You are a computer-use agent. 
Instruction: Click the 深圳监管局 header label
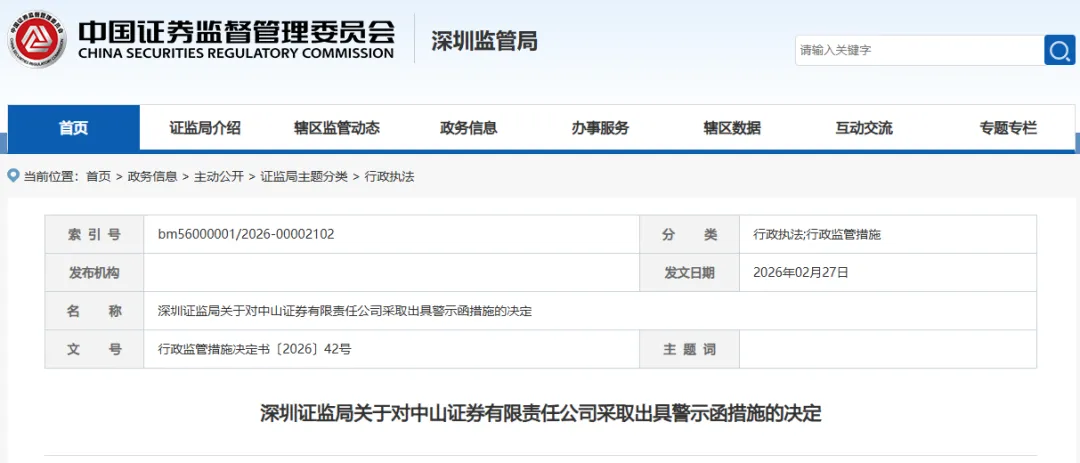(x=484, y=41)
